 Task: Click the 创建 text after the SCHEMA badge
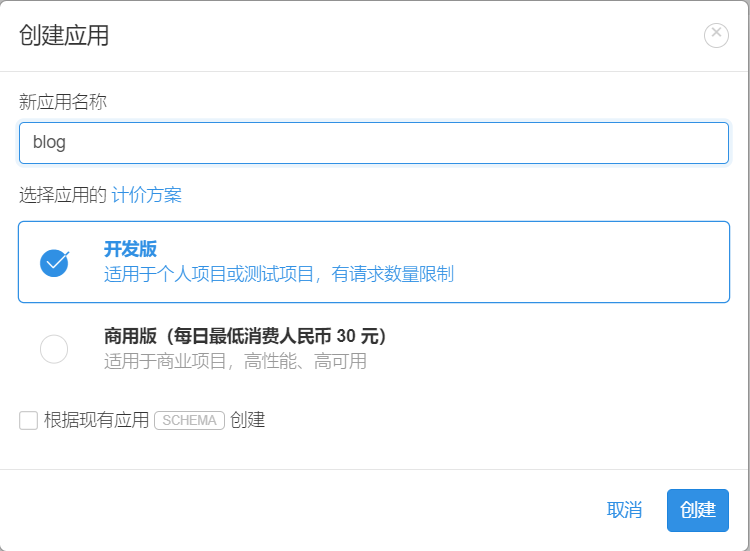point(247,420)
